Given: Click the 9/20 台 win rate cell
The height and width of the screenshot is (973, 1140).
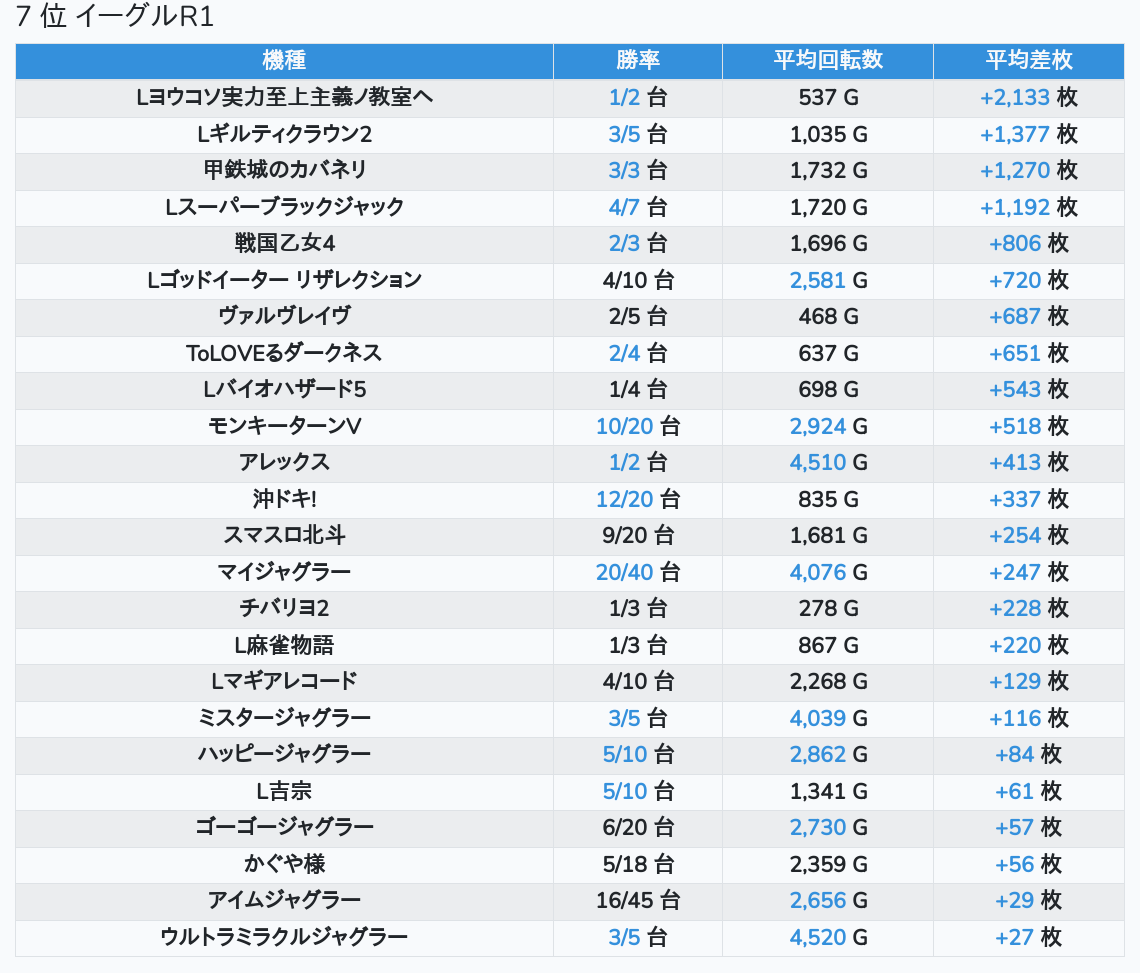Looking at the screenshot, I should [x=638, y=536].
